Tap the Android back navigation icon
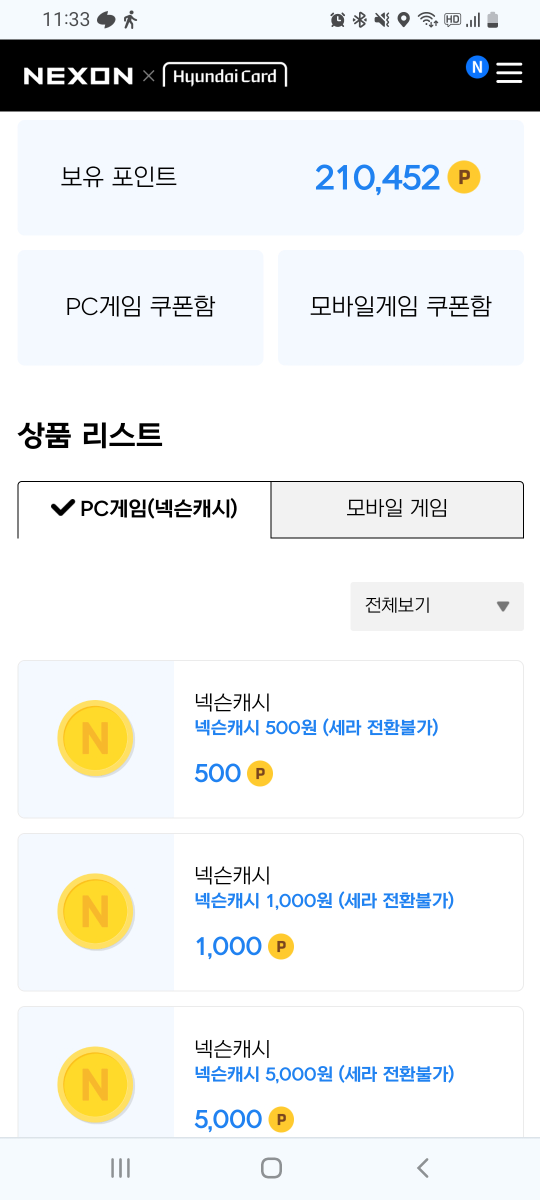This screenshot has height=1200, width=540. tap(423, 1167)
